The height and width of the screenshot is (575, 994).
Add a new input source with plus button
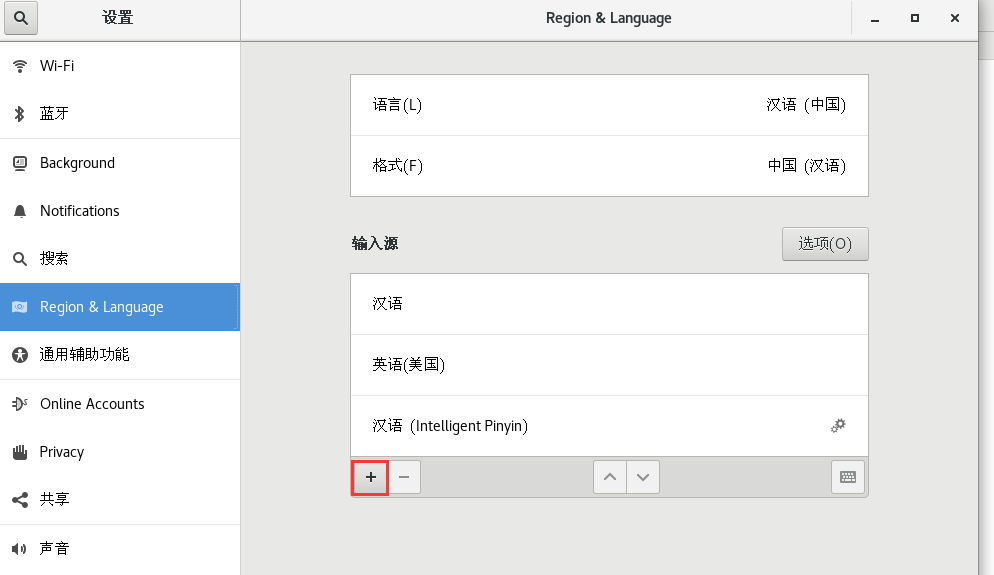[x=370, y=477]
